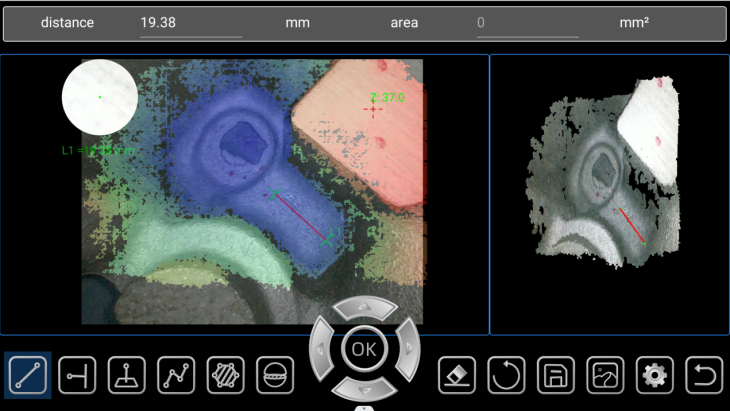Pick the circular cross-section profile tool

point(275,376)
